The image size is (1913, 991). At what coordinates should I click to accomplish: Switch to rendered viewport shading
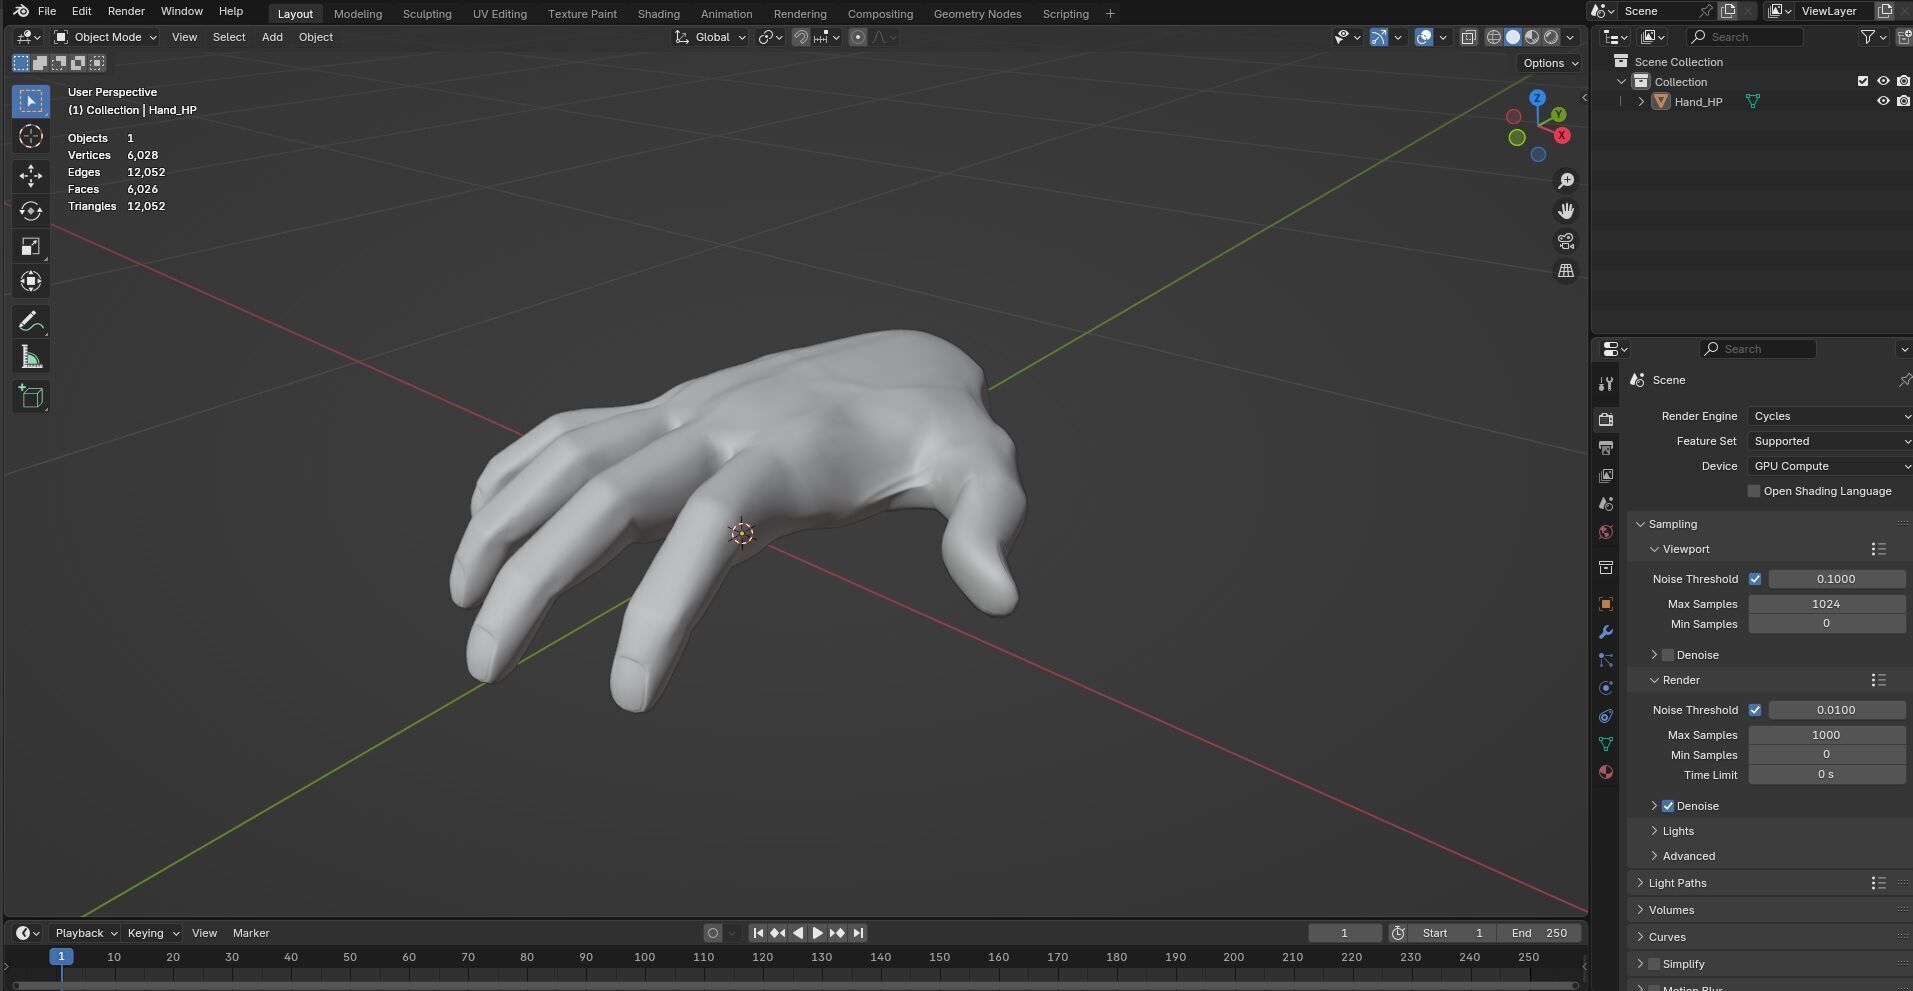pyautogui.click(x=1551, y=37)
